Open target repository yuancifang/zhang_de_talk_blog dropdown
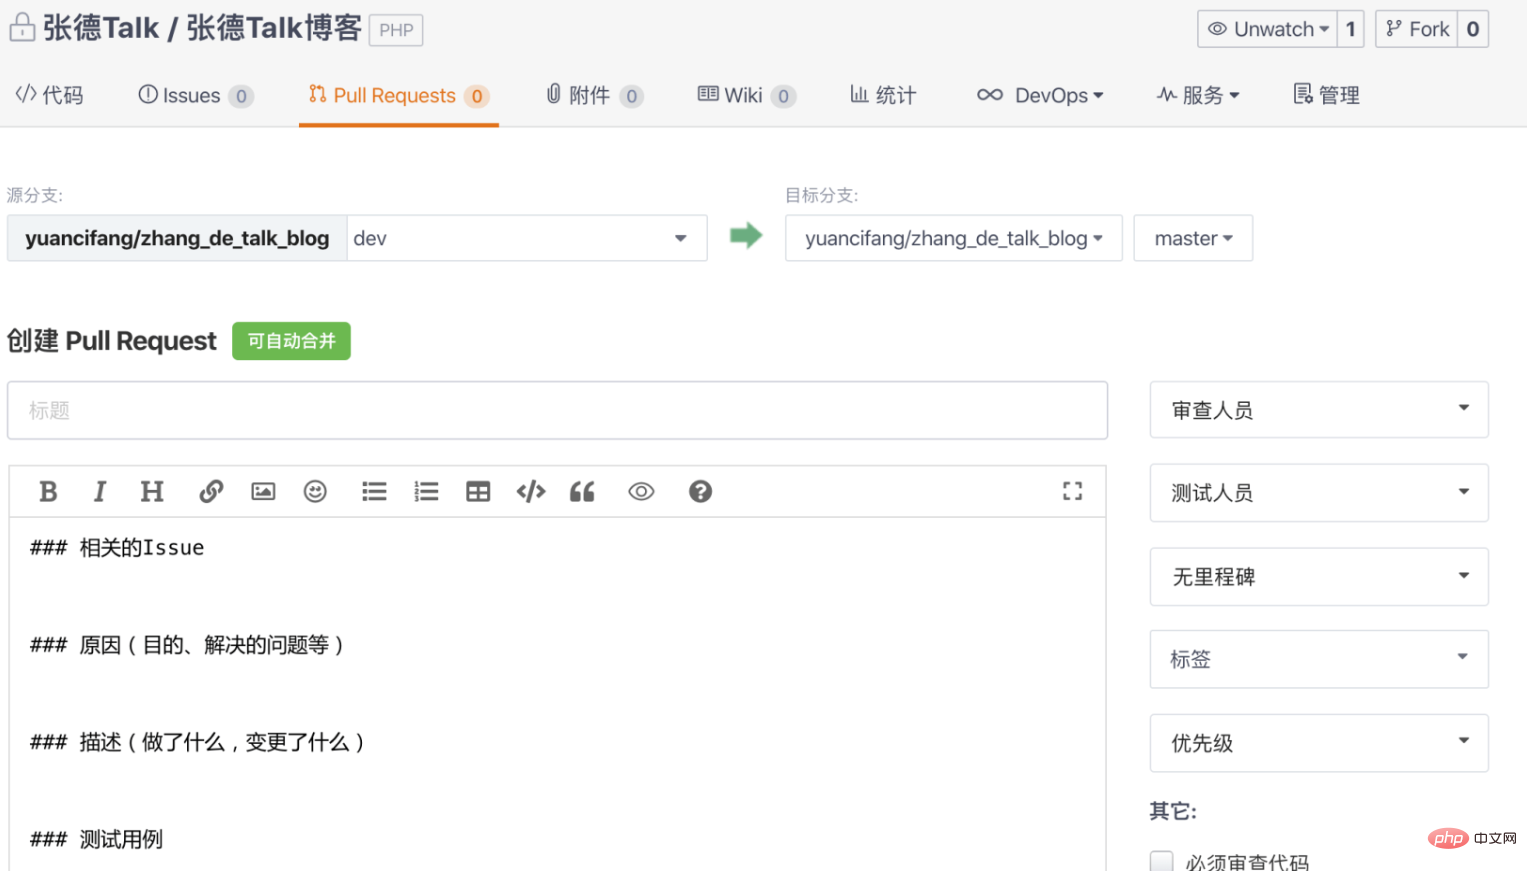 pyautogui.click(x=953, y=238)
